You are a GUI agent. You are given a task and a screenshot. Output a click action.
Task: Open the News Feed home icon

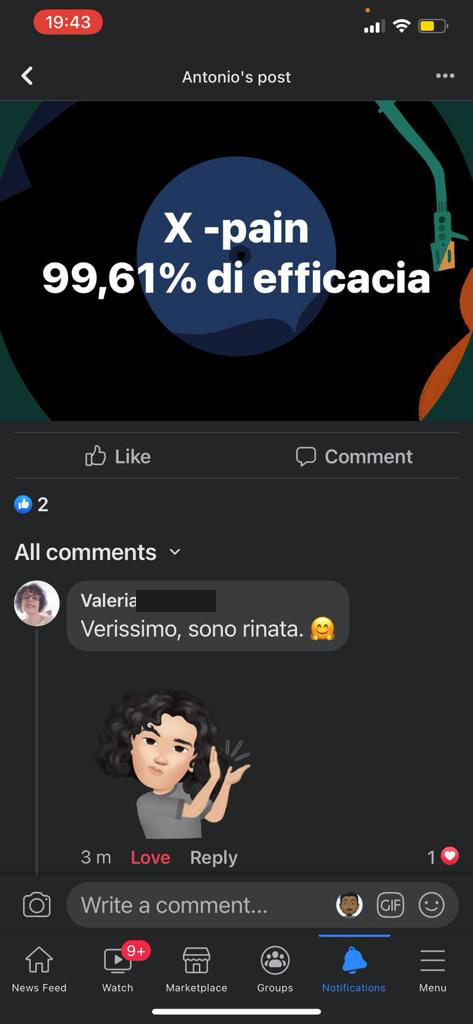tap(39, 970)
